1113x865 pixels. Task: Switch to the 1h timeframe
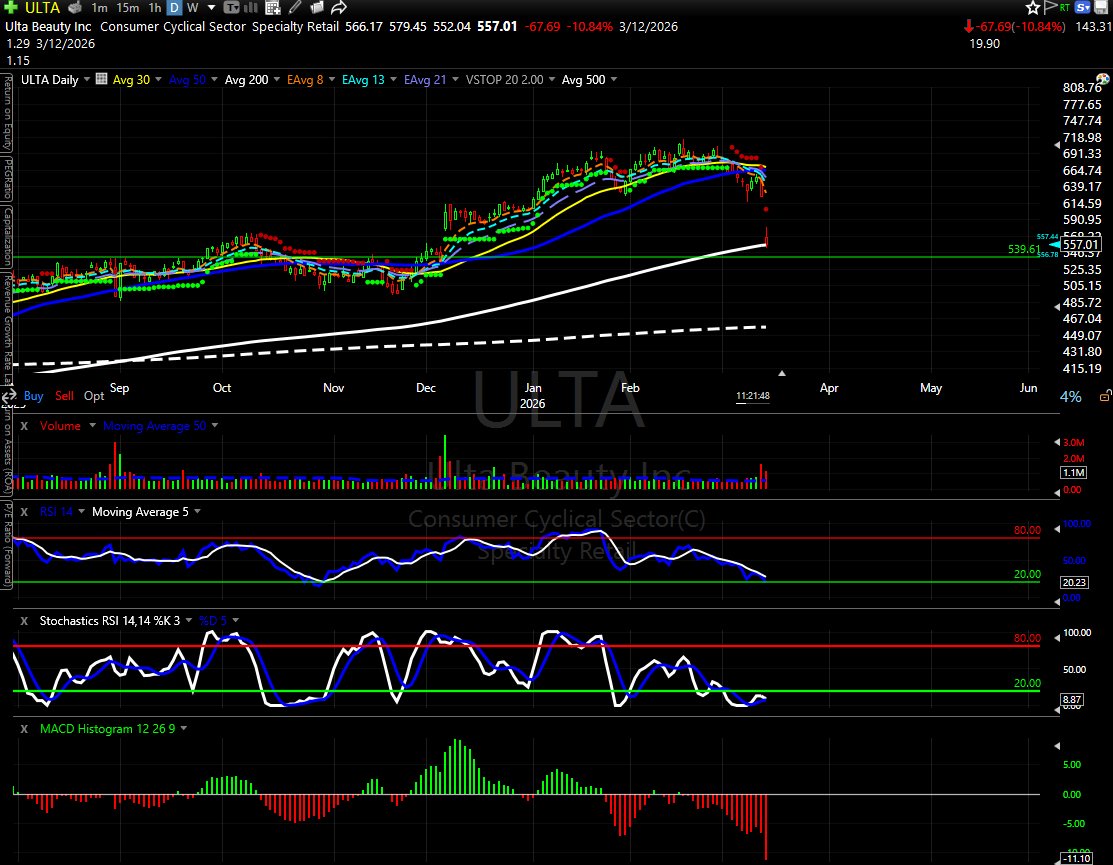tap(155, 8)
